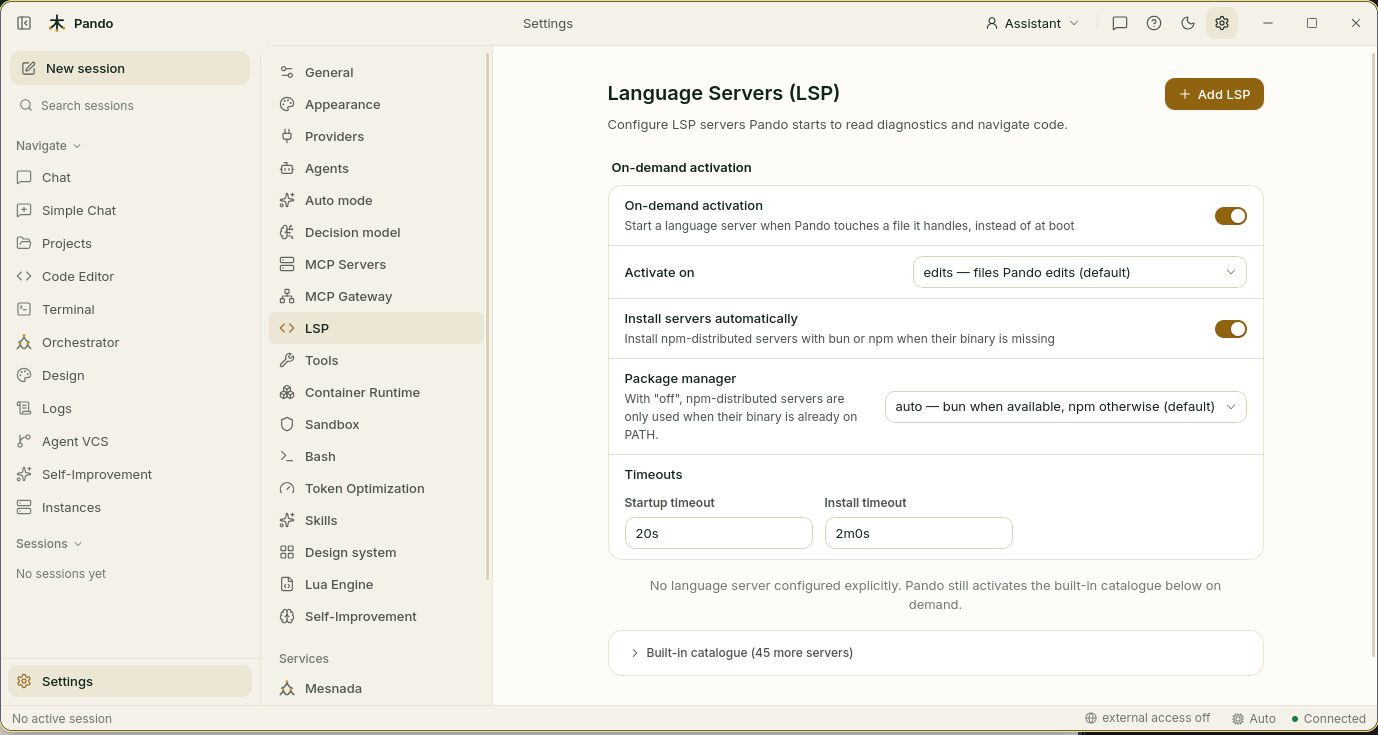Start a New session
1378x735 pixels.
click(x=130, y=68)
